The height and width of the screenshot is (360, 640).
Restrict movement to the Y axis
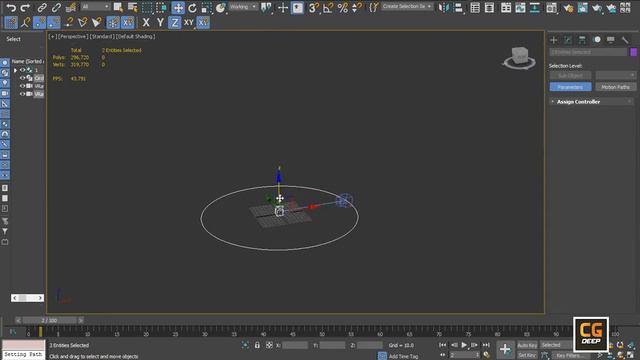160,22
